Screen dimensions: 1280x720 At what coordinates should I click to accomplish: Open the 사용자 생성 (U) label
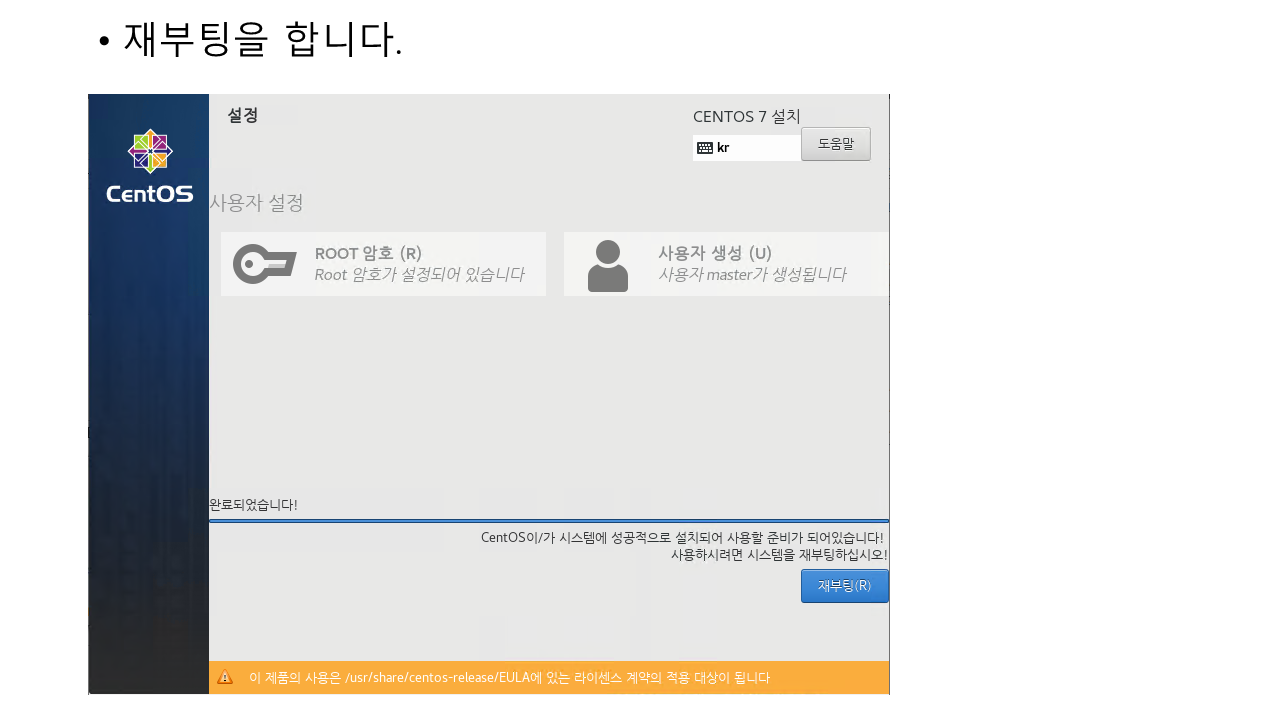coord(714,253)
